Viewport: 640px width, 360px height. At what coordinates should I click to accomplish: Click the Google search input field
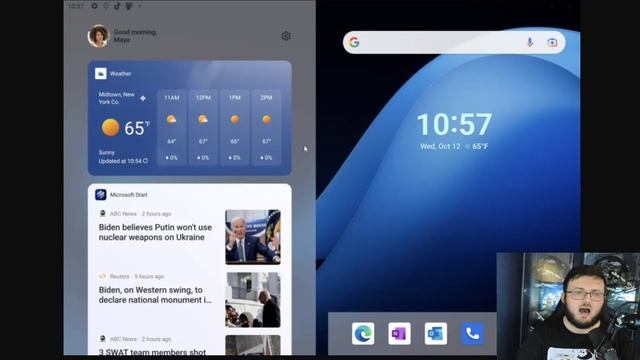pyautogui.click(x=454, y=42)
